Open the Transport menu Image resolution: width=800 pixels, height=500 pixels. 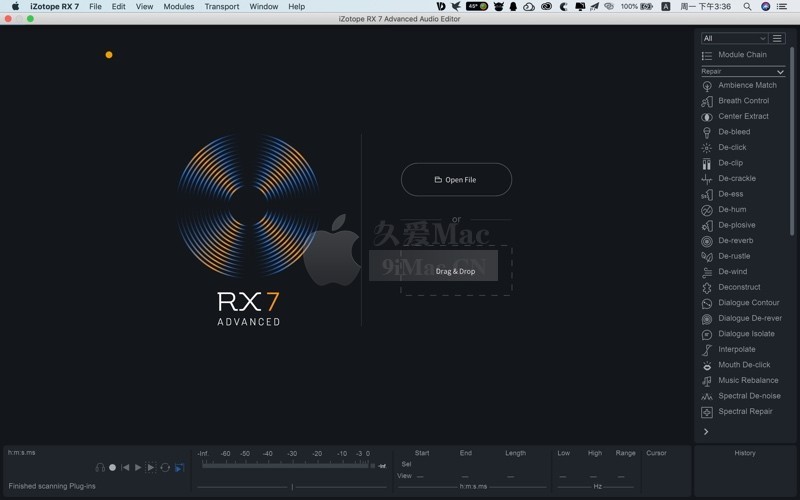(x=222, y=7)
